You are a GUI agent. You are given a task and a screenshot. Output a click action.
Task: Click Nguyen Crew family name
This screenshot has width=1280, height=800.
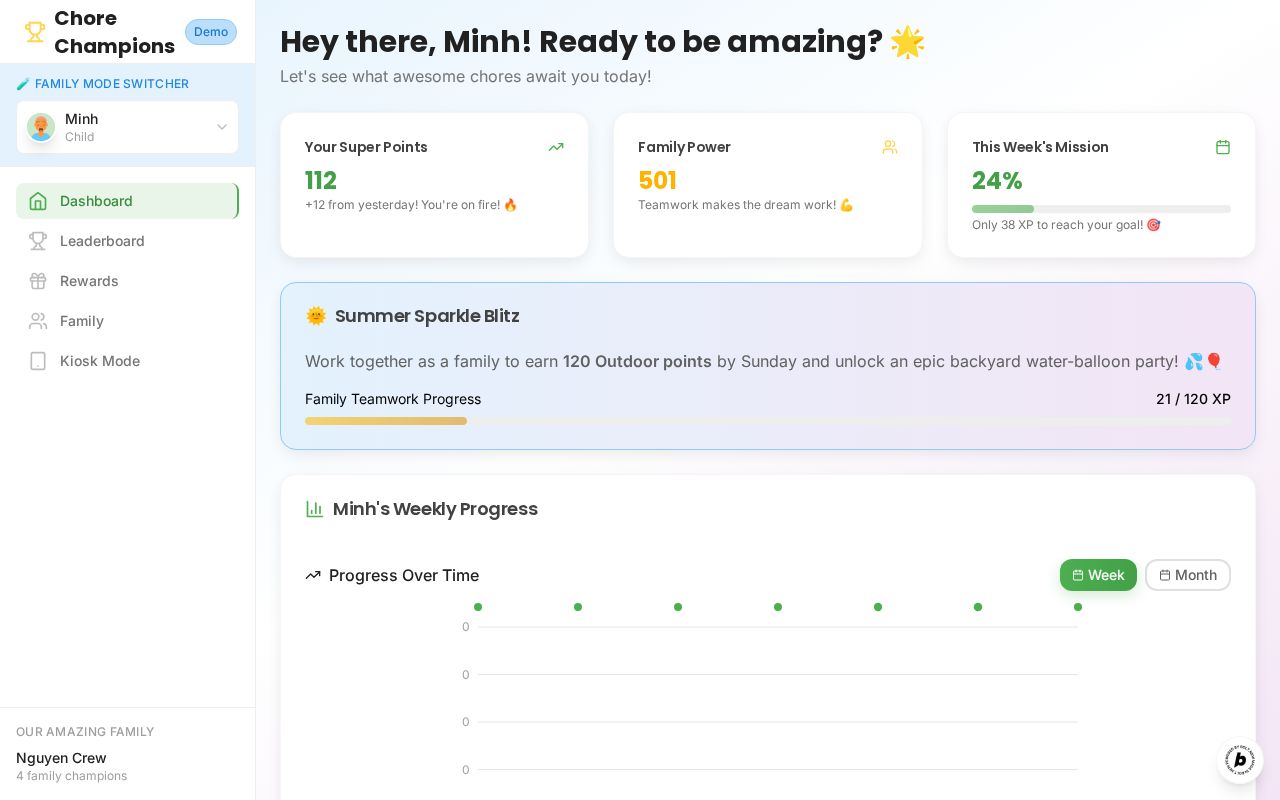61,758
